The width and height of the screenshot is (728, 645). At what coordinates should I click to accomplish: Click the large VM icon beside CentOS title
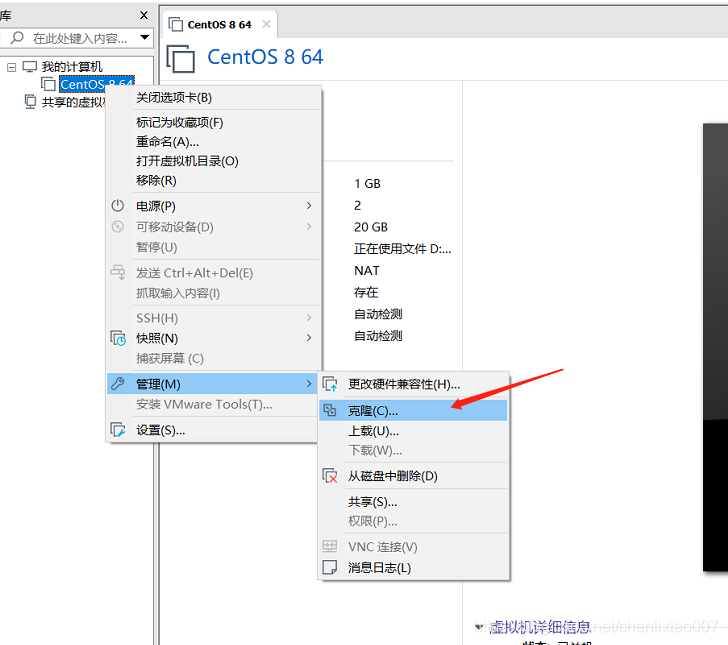(x=181, y=59)
